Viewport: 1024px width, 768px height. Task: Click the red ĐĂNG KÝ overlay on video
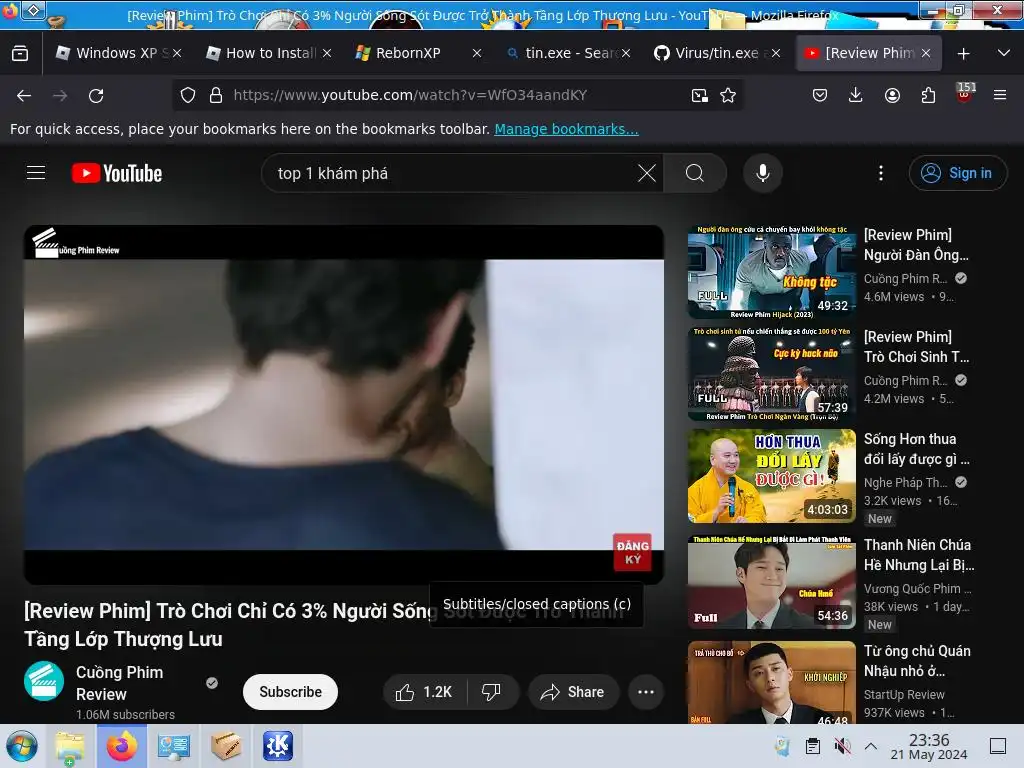pos(632,552)
